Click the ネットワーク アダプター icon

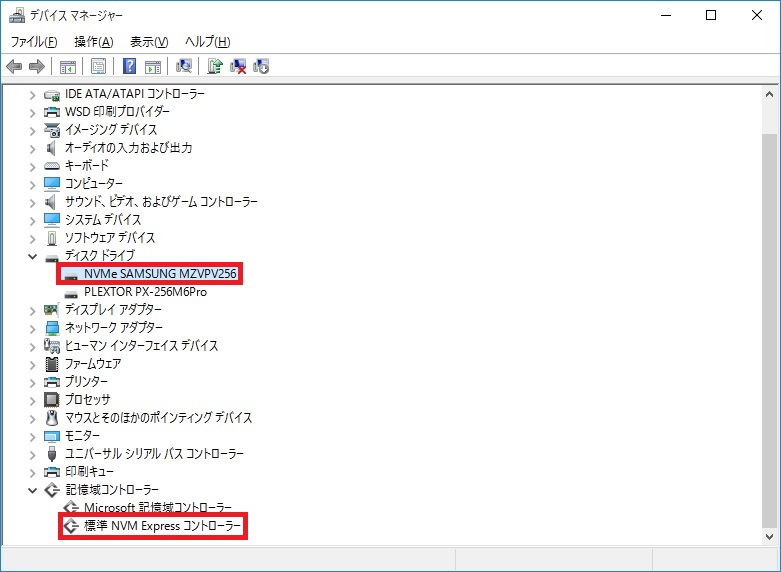click(52, 328)
